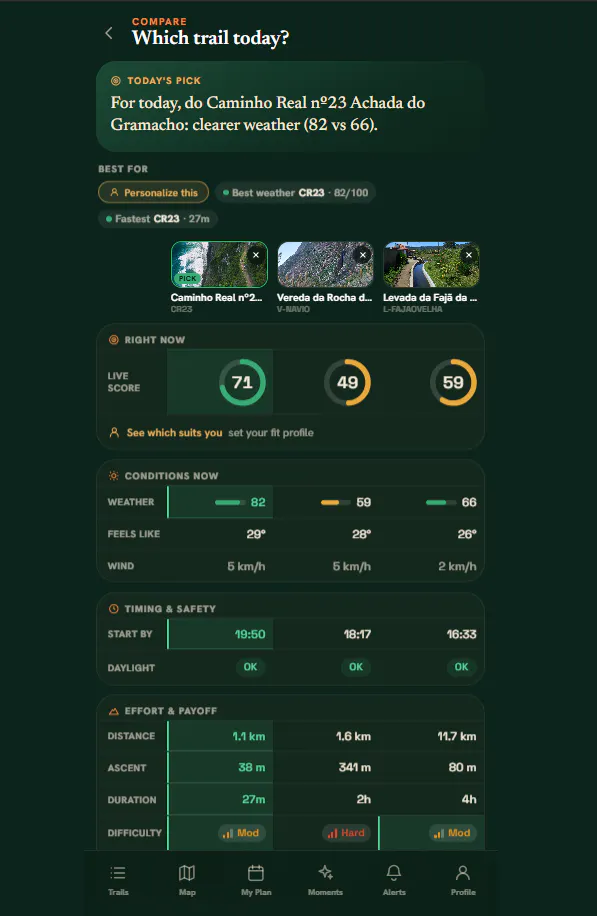Click trail code label V-NAVIO
The height and width of the screenshot is (916, 597).
(293, 309)
